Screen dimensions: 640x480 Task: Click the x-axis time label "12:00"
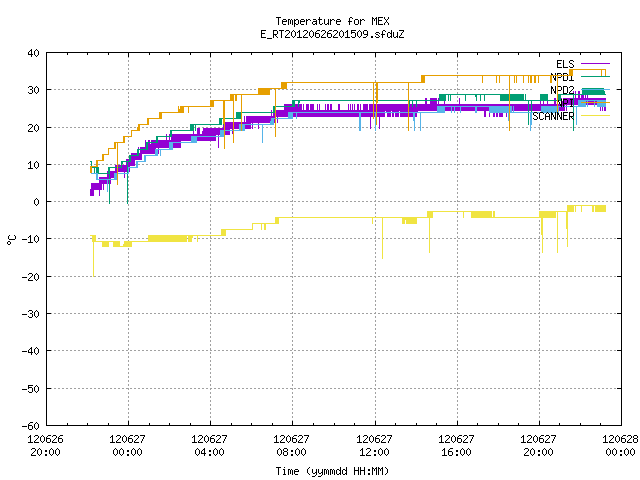[374, 452]
